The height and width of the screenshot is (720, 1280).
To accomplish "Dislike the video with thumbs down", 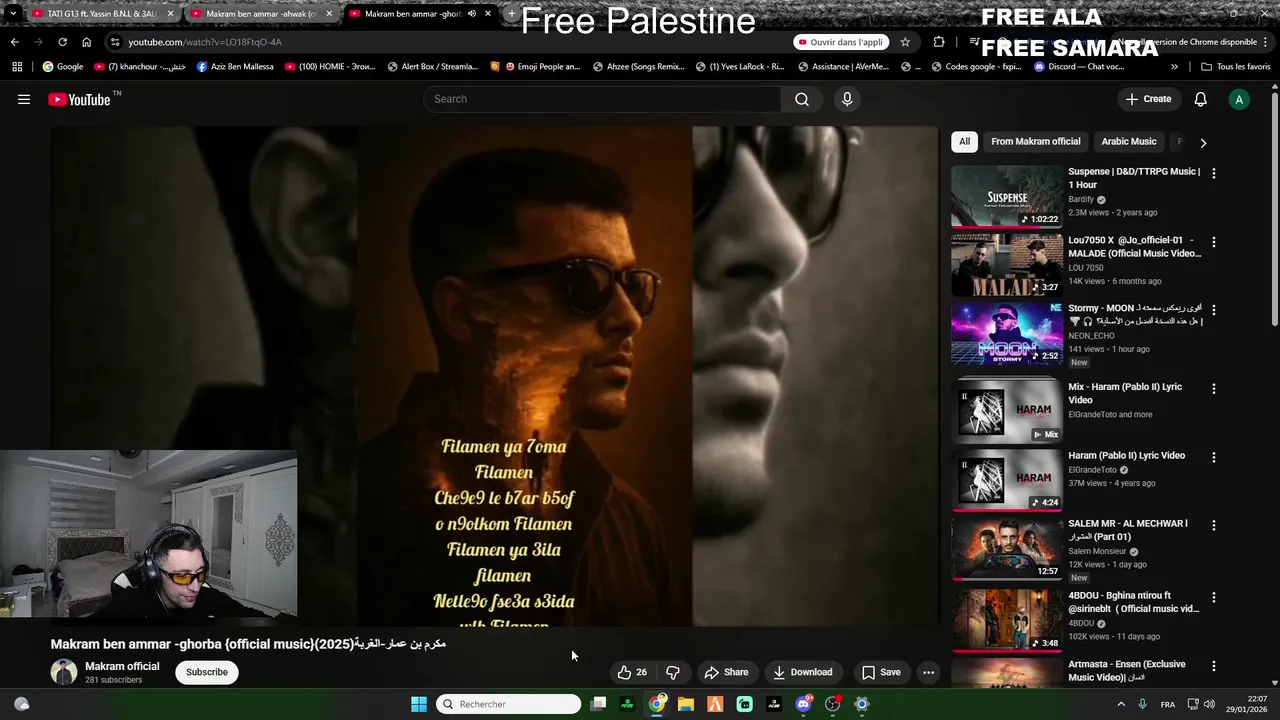I will 673,672.
